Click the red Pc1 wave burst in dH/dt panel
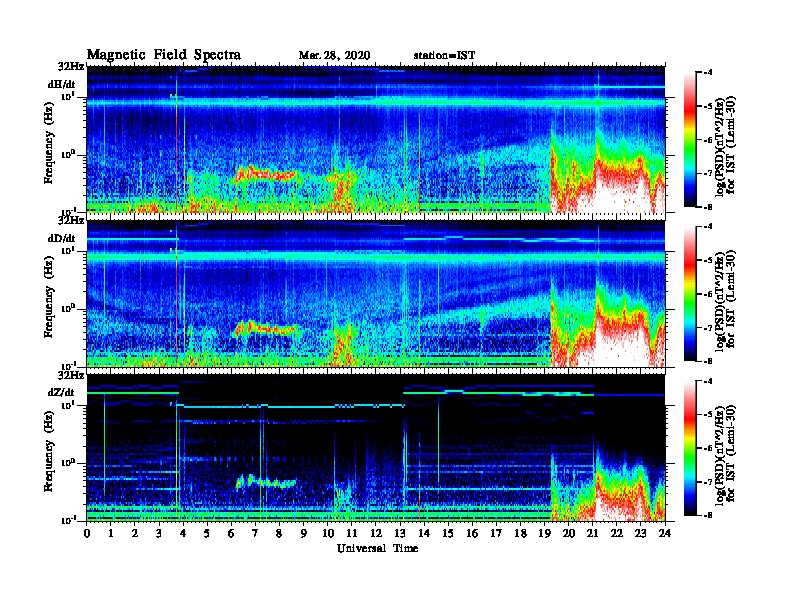 (x=265, y=174)
